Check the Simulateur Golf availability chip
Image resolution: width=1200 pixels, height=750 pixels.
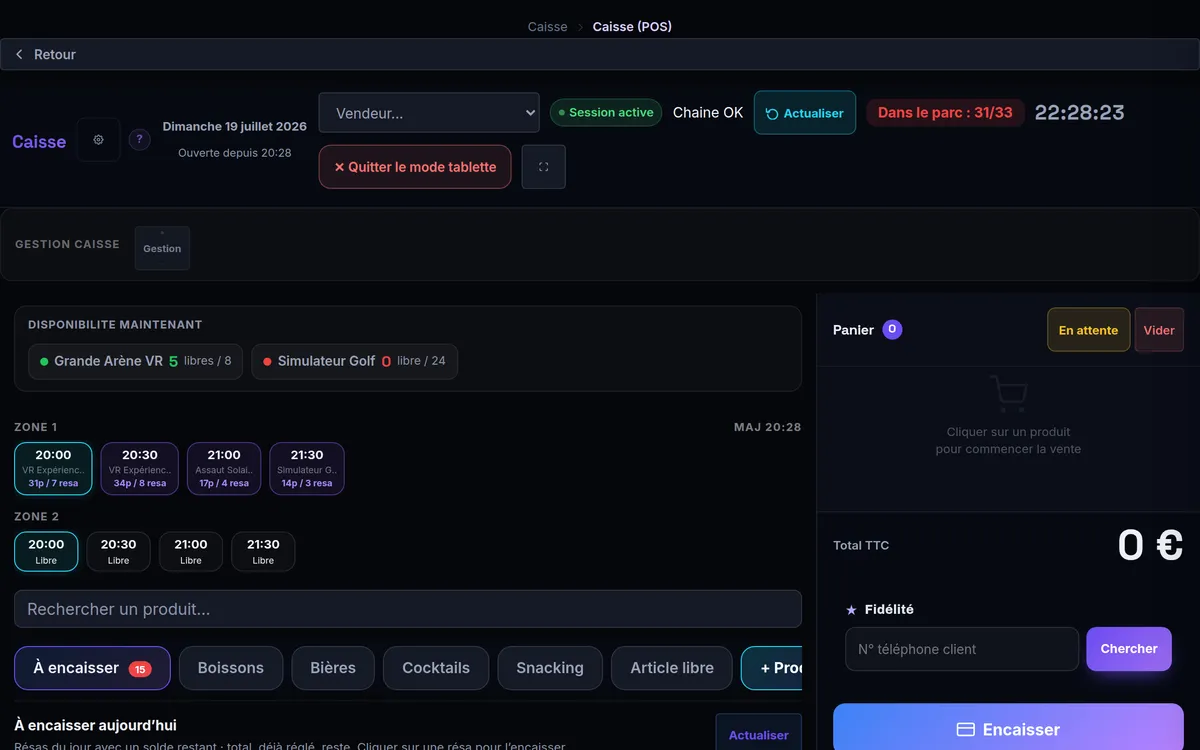click(x=355, y=361)
